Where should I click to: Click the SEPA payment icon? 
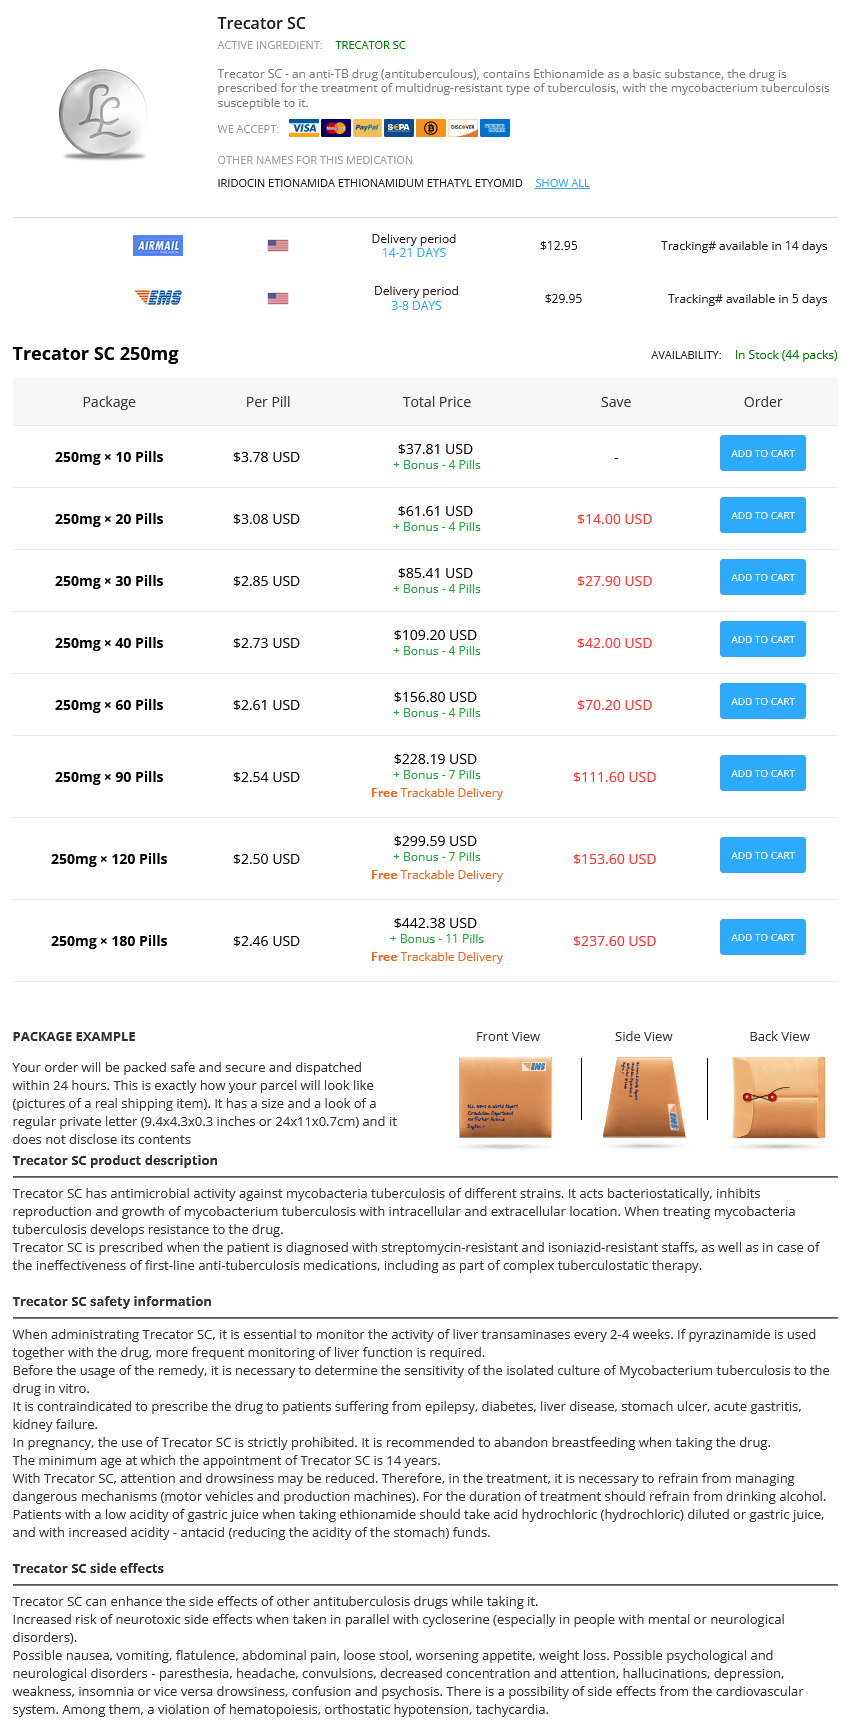pyautogui.click(x=399, y=128)
